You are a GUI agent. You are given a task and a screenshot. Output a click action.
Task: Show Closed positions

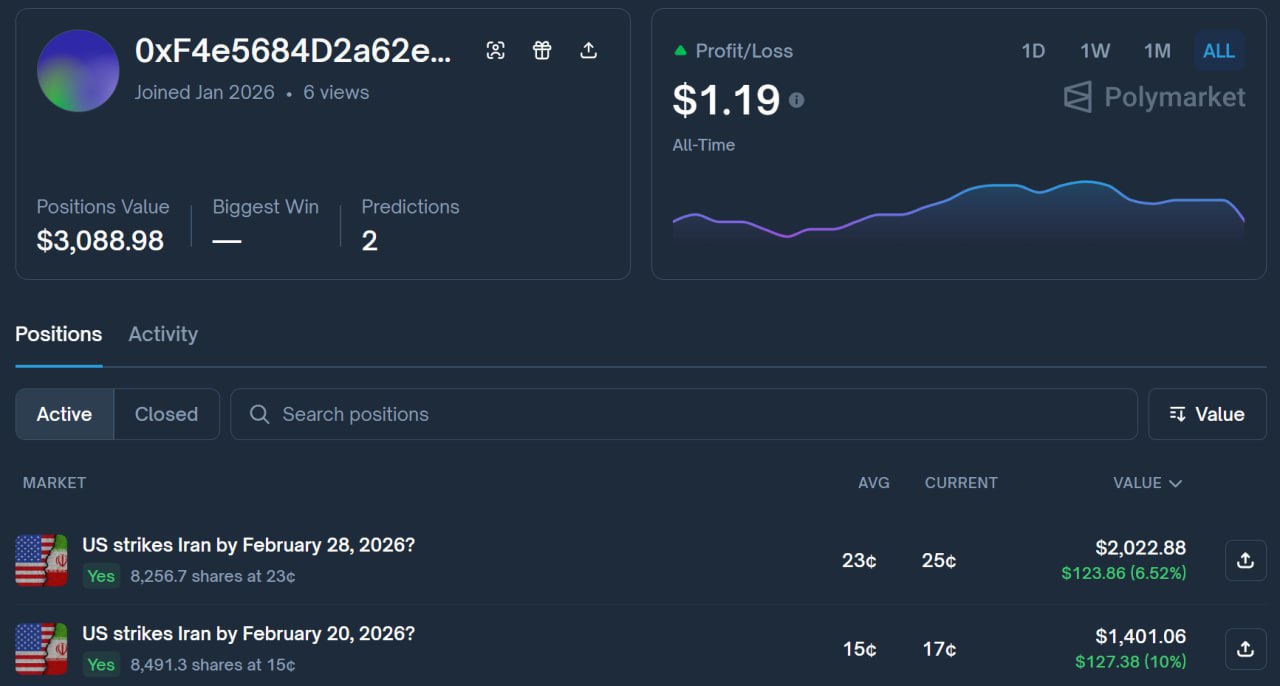click(x=166, y=414)
